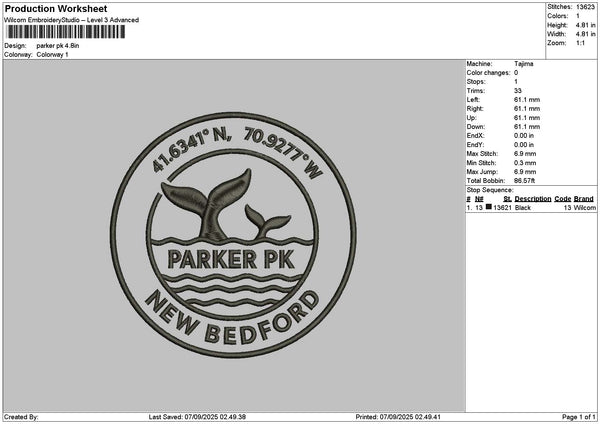Click the 'NEW BEDFORD' curved text

tap(232, 318)
